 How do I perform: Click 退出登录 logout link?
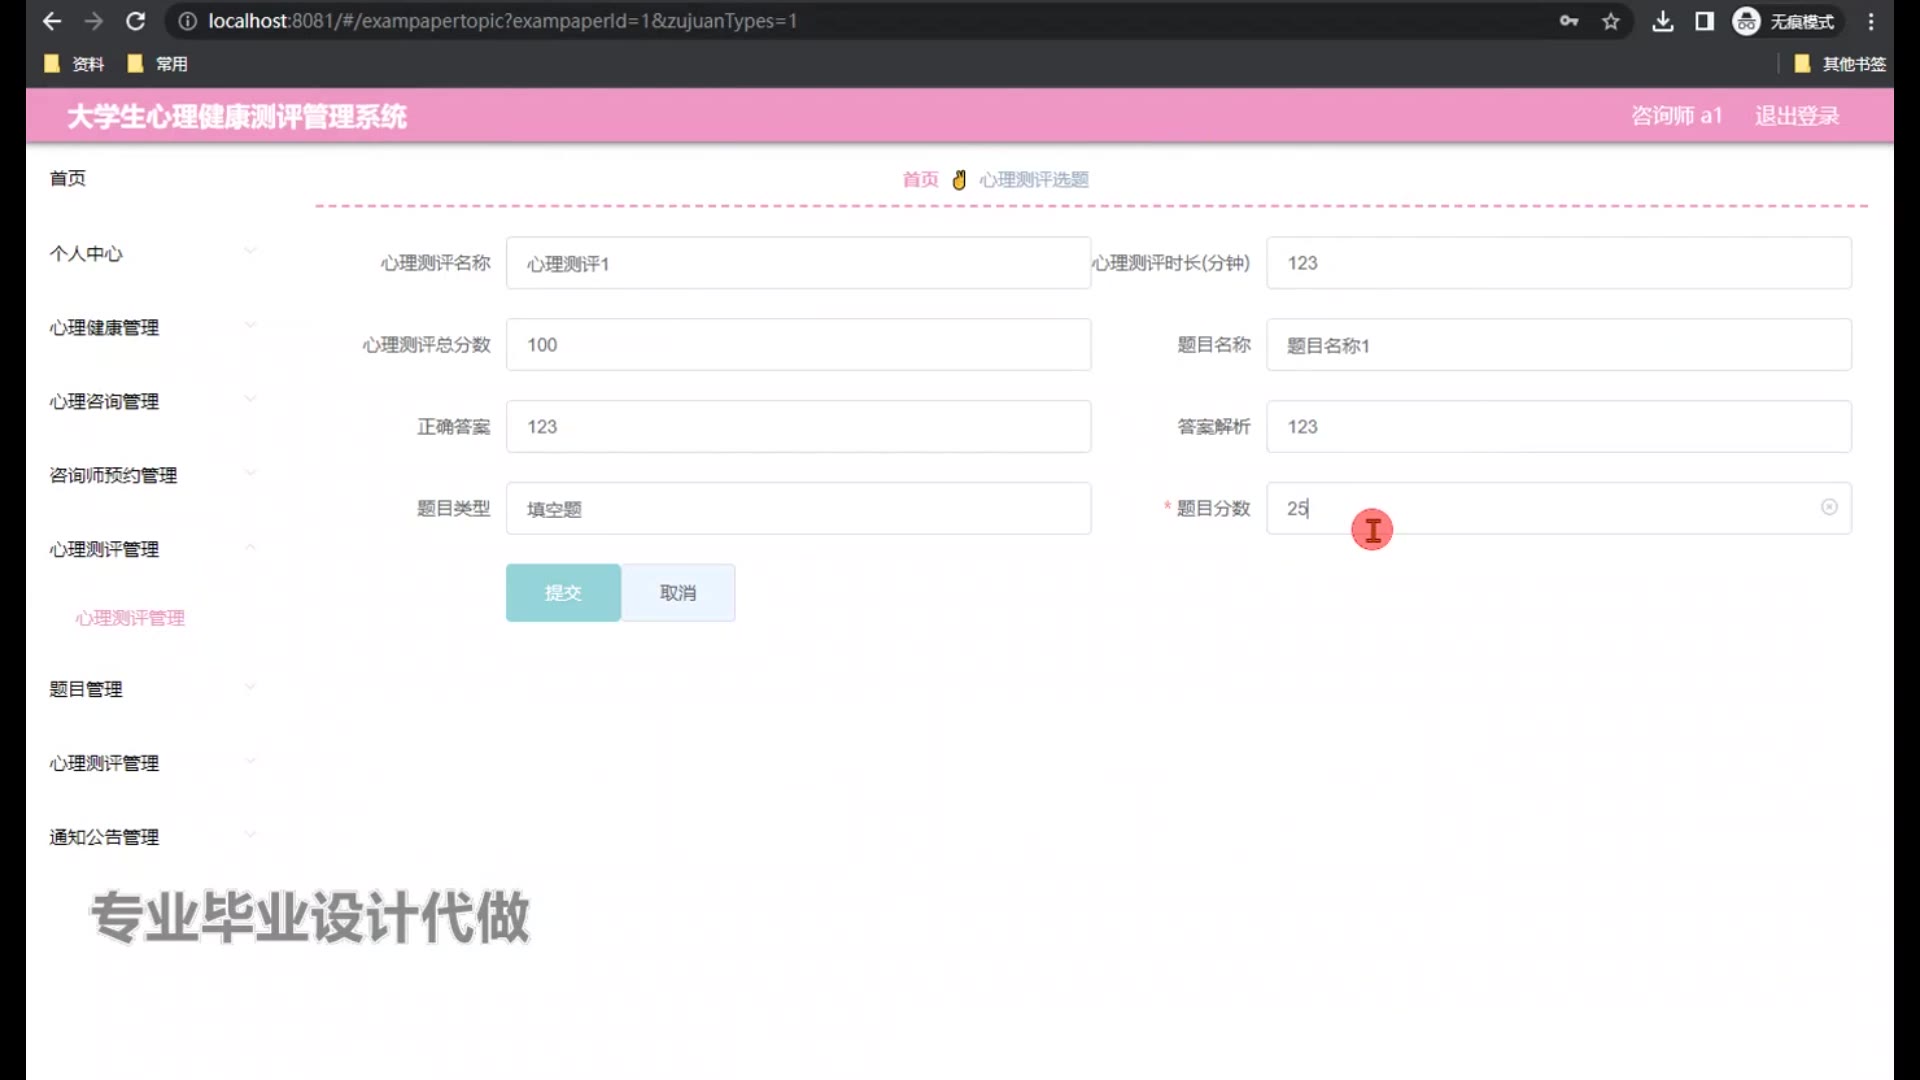click(x=1796, y=116)
